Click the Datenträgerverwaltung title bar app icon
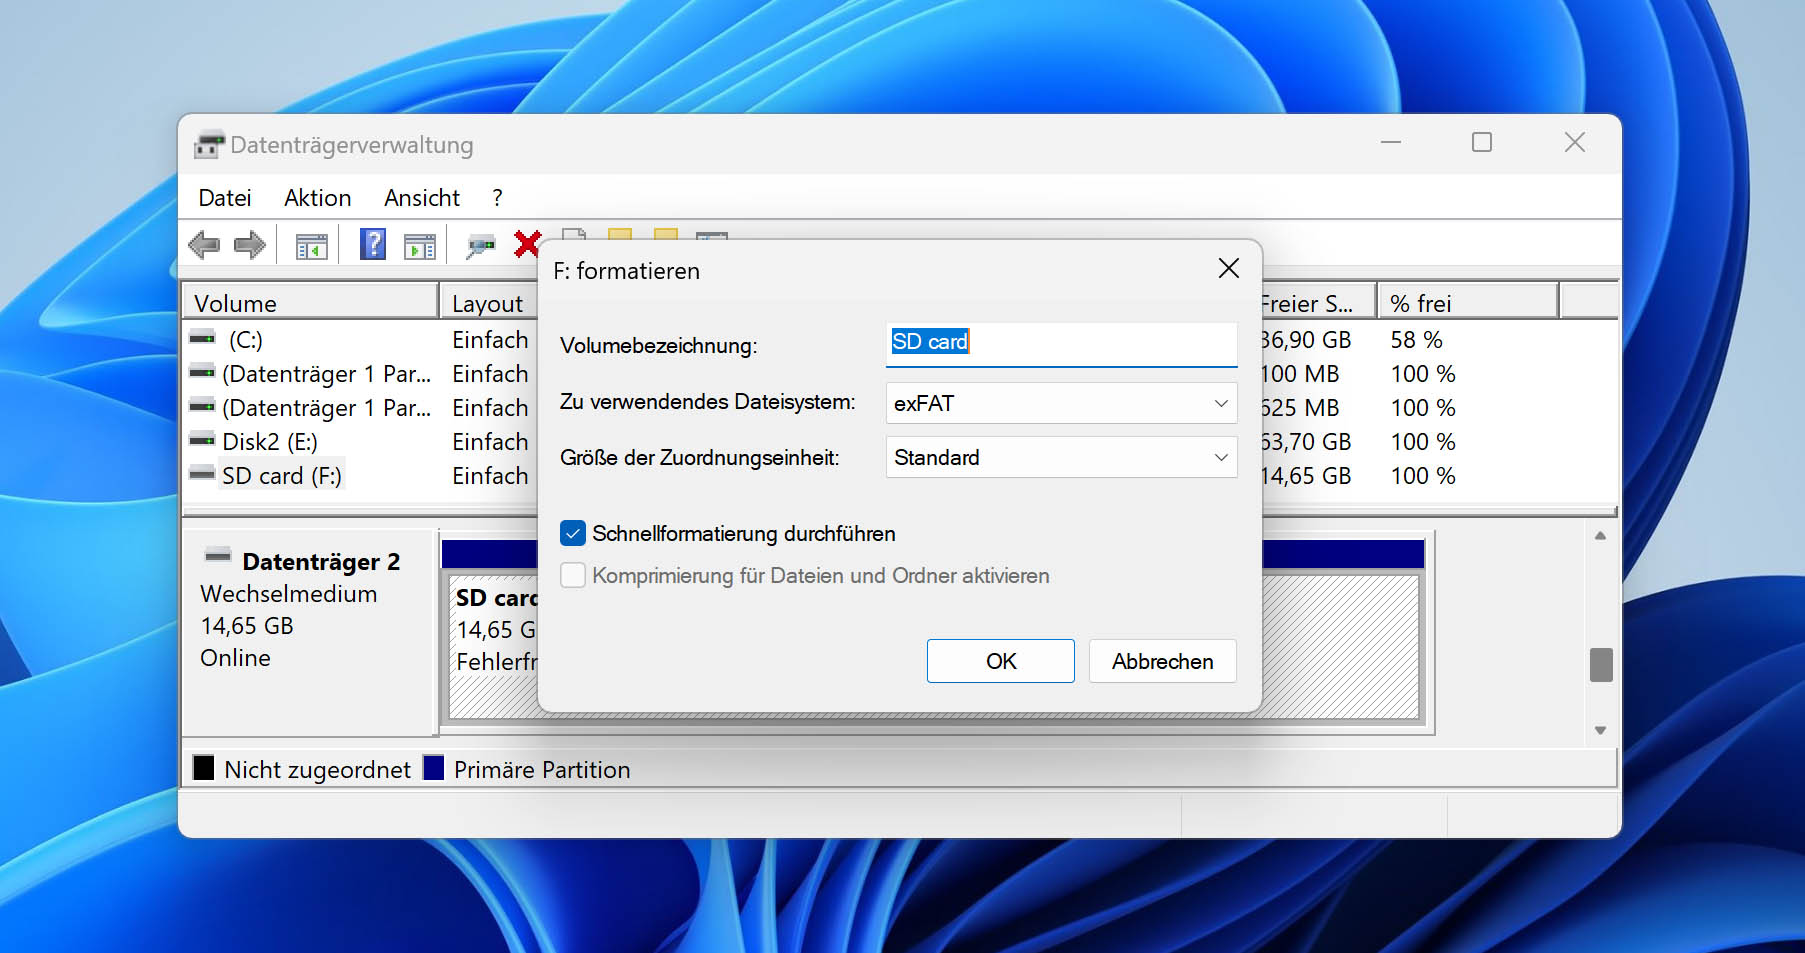 tap(209, 145)
